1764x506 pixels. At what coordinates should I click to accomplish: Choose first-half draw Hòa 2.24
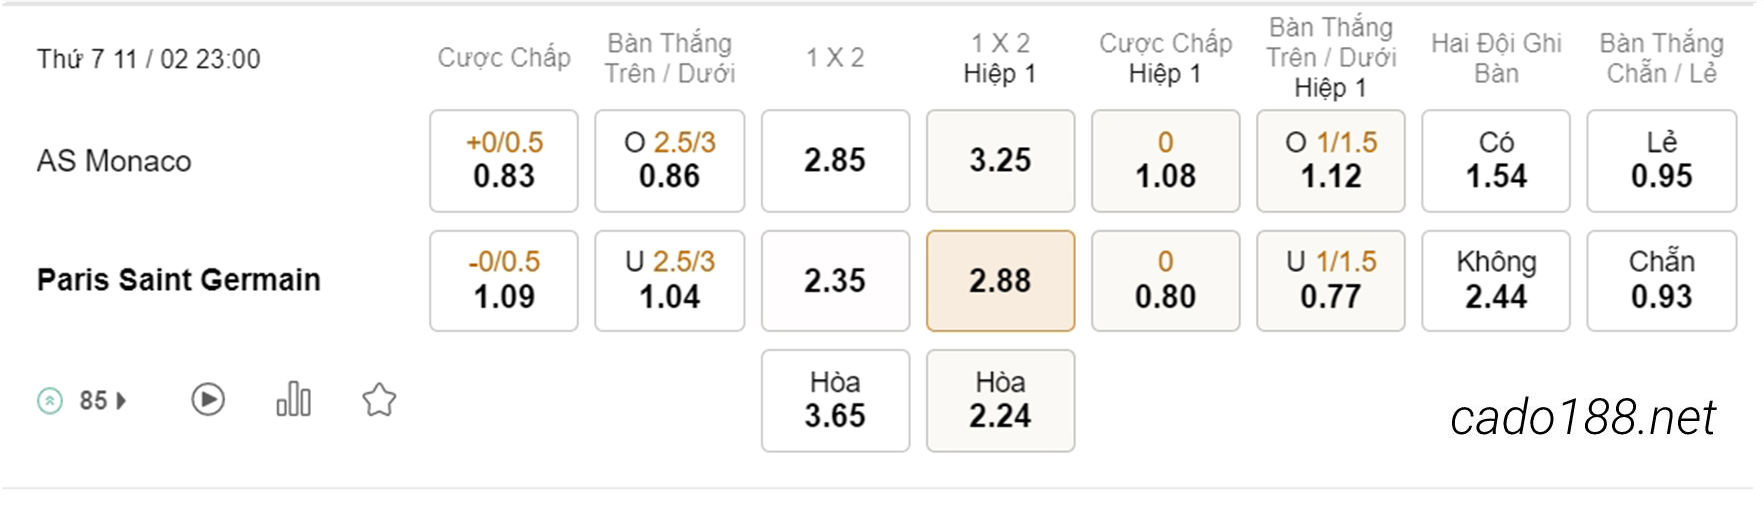[x=1001, y=401]
